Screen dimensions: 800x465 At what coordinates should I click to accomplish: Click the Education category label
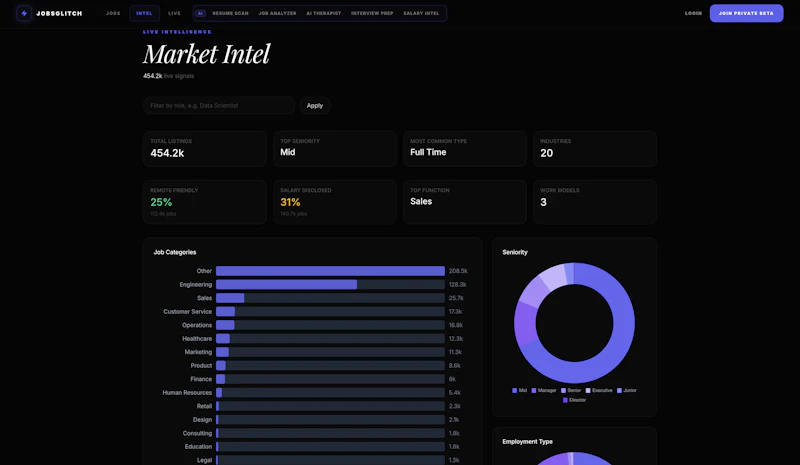coord(198,447)
